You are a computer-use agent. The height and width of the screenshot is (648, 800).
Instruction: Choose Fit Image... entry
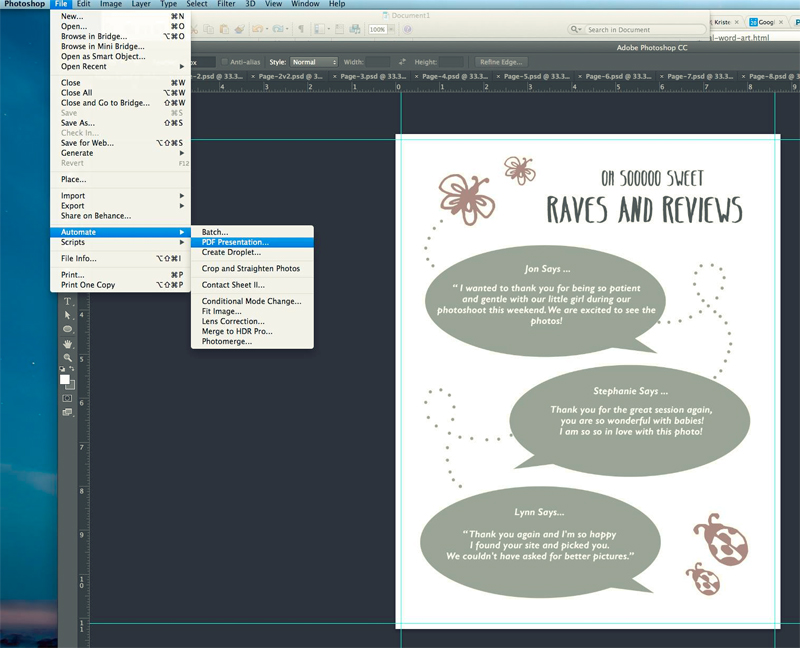253,311
